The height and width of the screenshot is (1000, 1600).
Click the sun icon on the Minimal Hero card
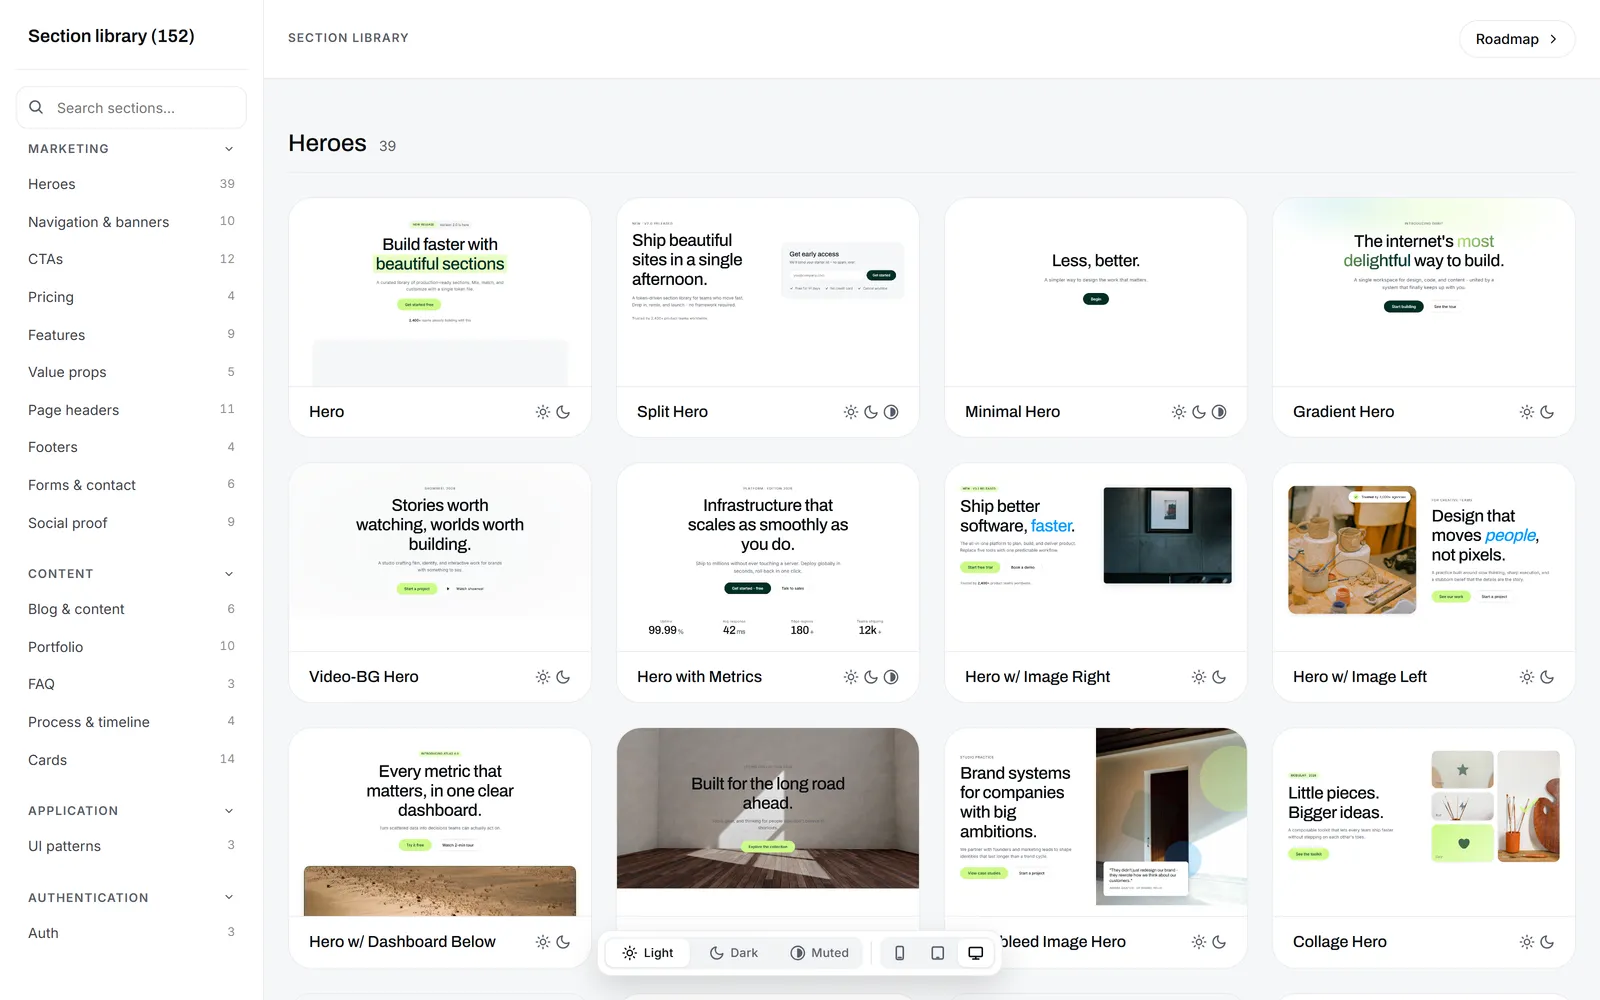[x=1179, y=412]
